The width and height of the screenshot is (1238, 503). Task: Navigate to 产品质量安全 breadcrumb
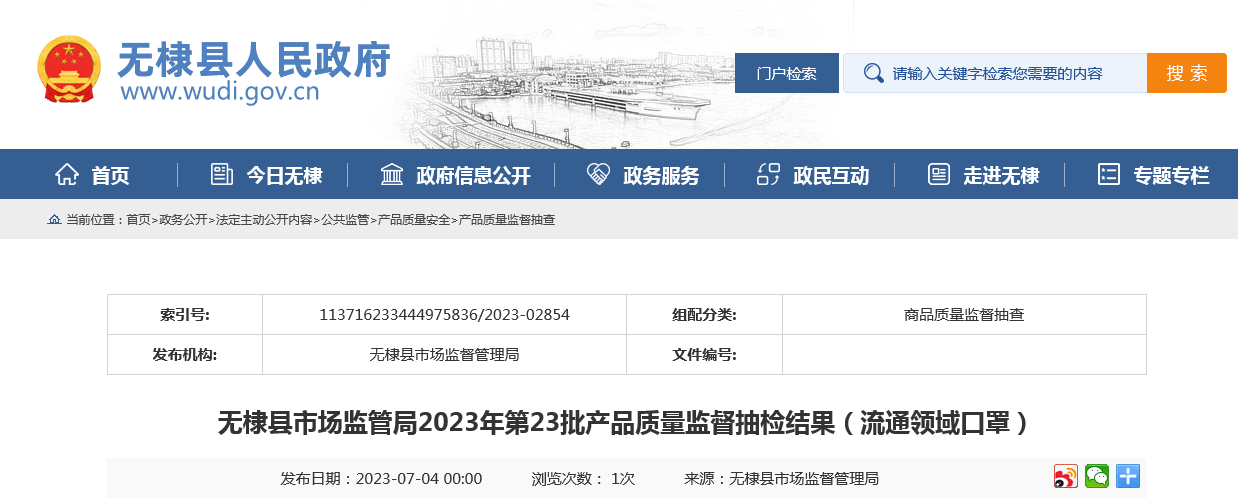point(413,219)
